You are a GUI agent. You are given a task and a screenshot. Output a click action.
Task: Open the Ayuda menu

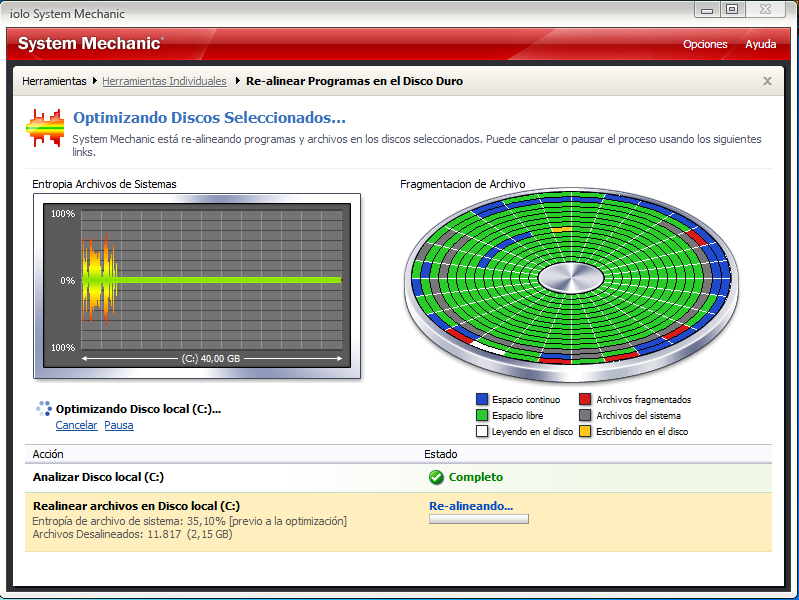[x=760, y=44]
